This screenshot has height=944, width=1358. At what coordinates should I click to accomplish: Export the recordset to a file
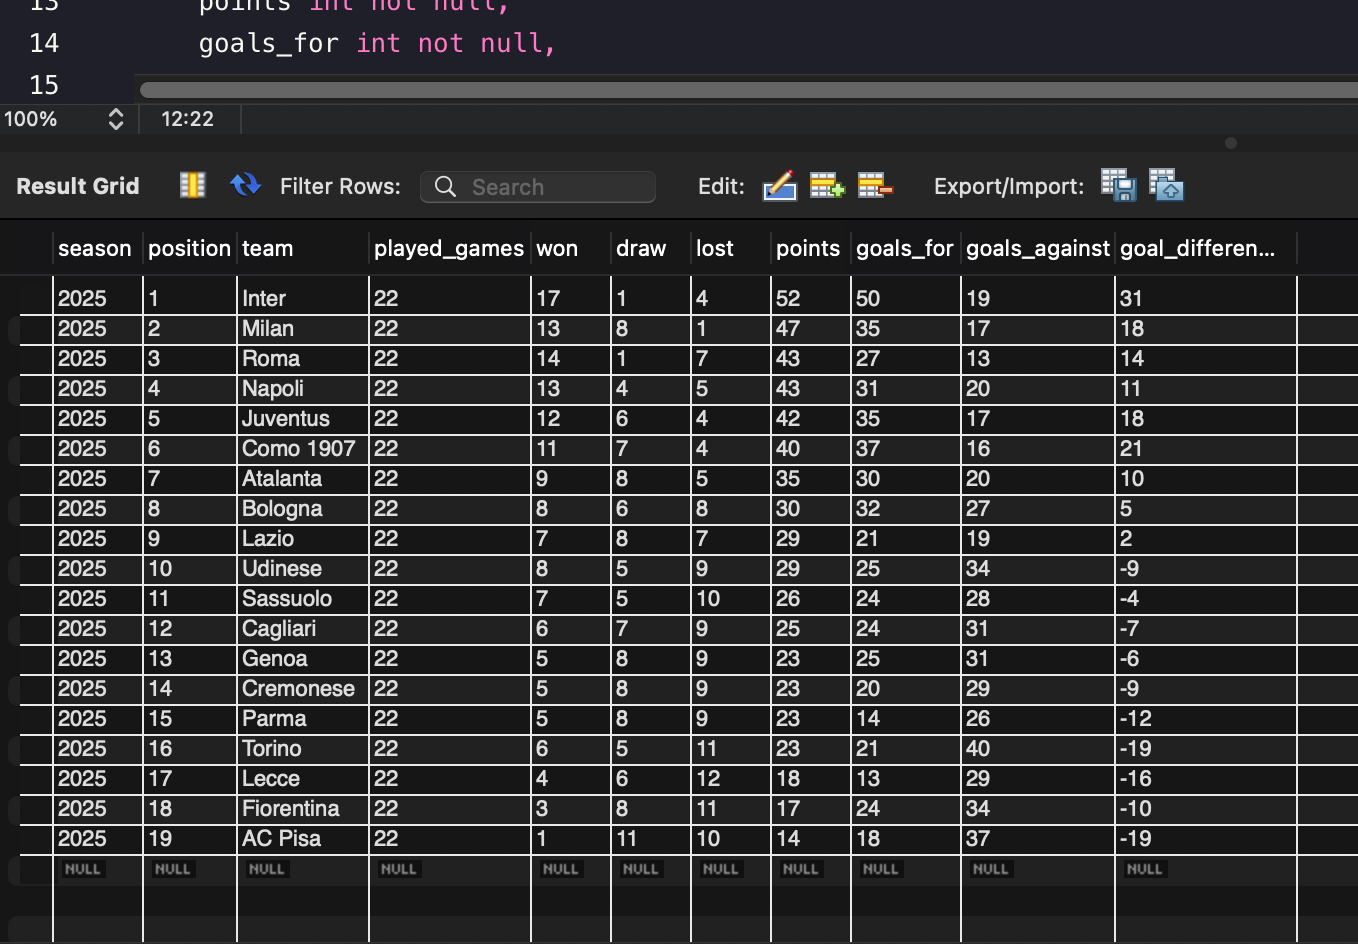point(1117,186)
